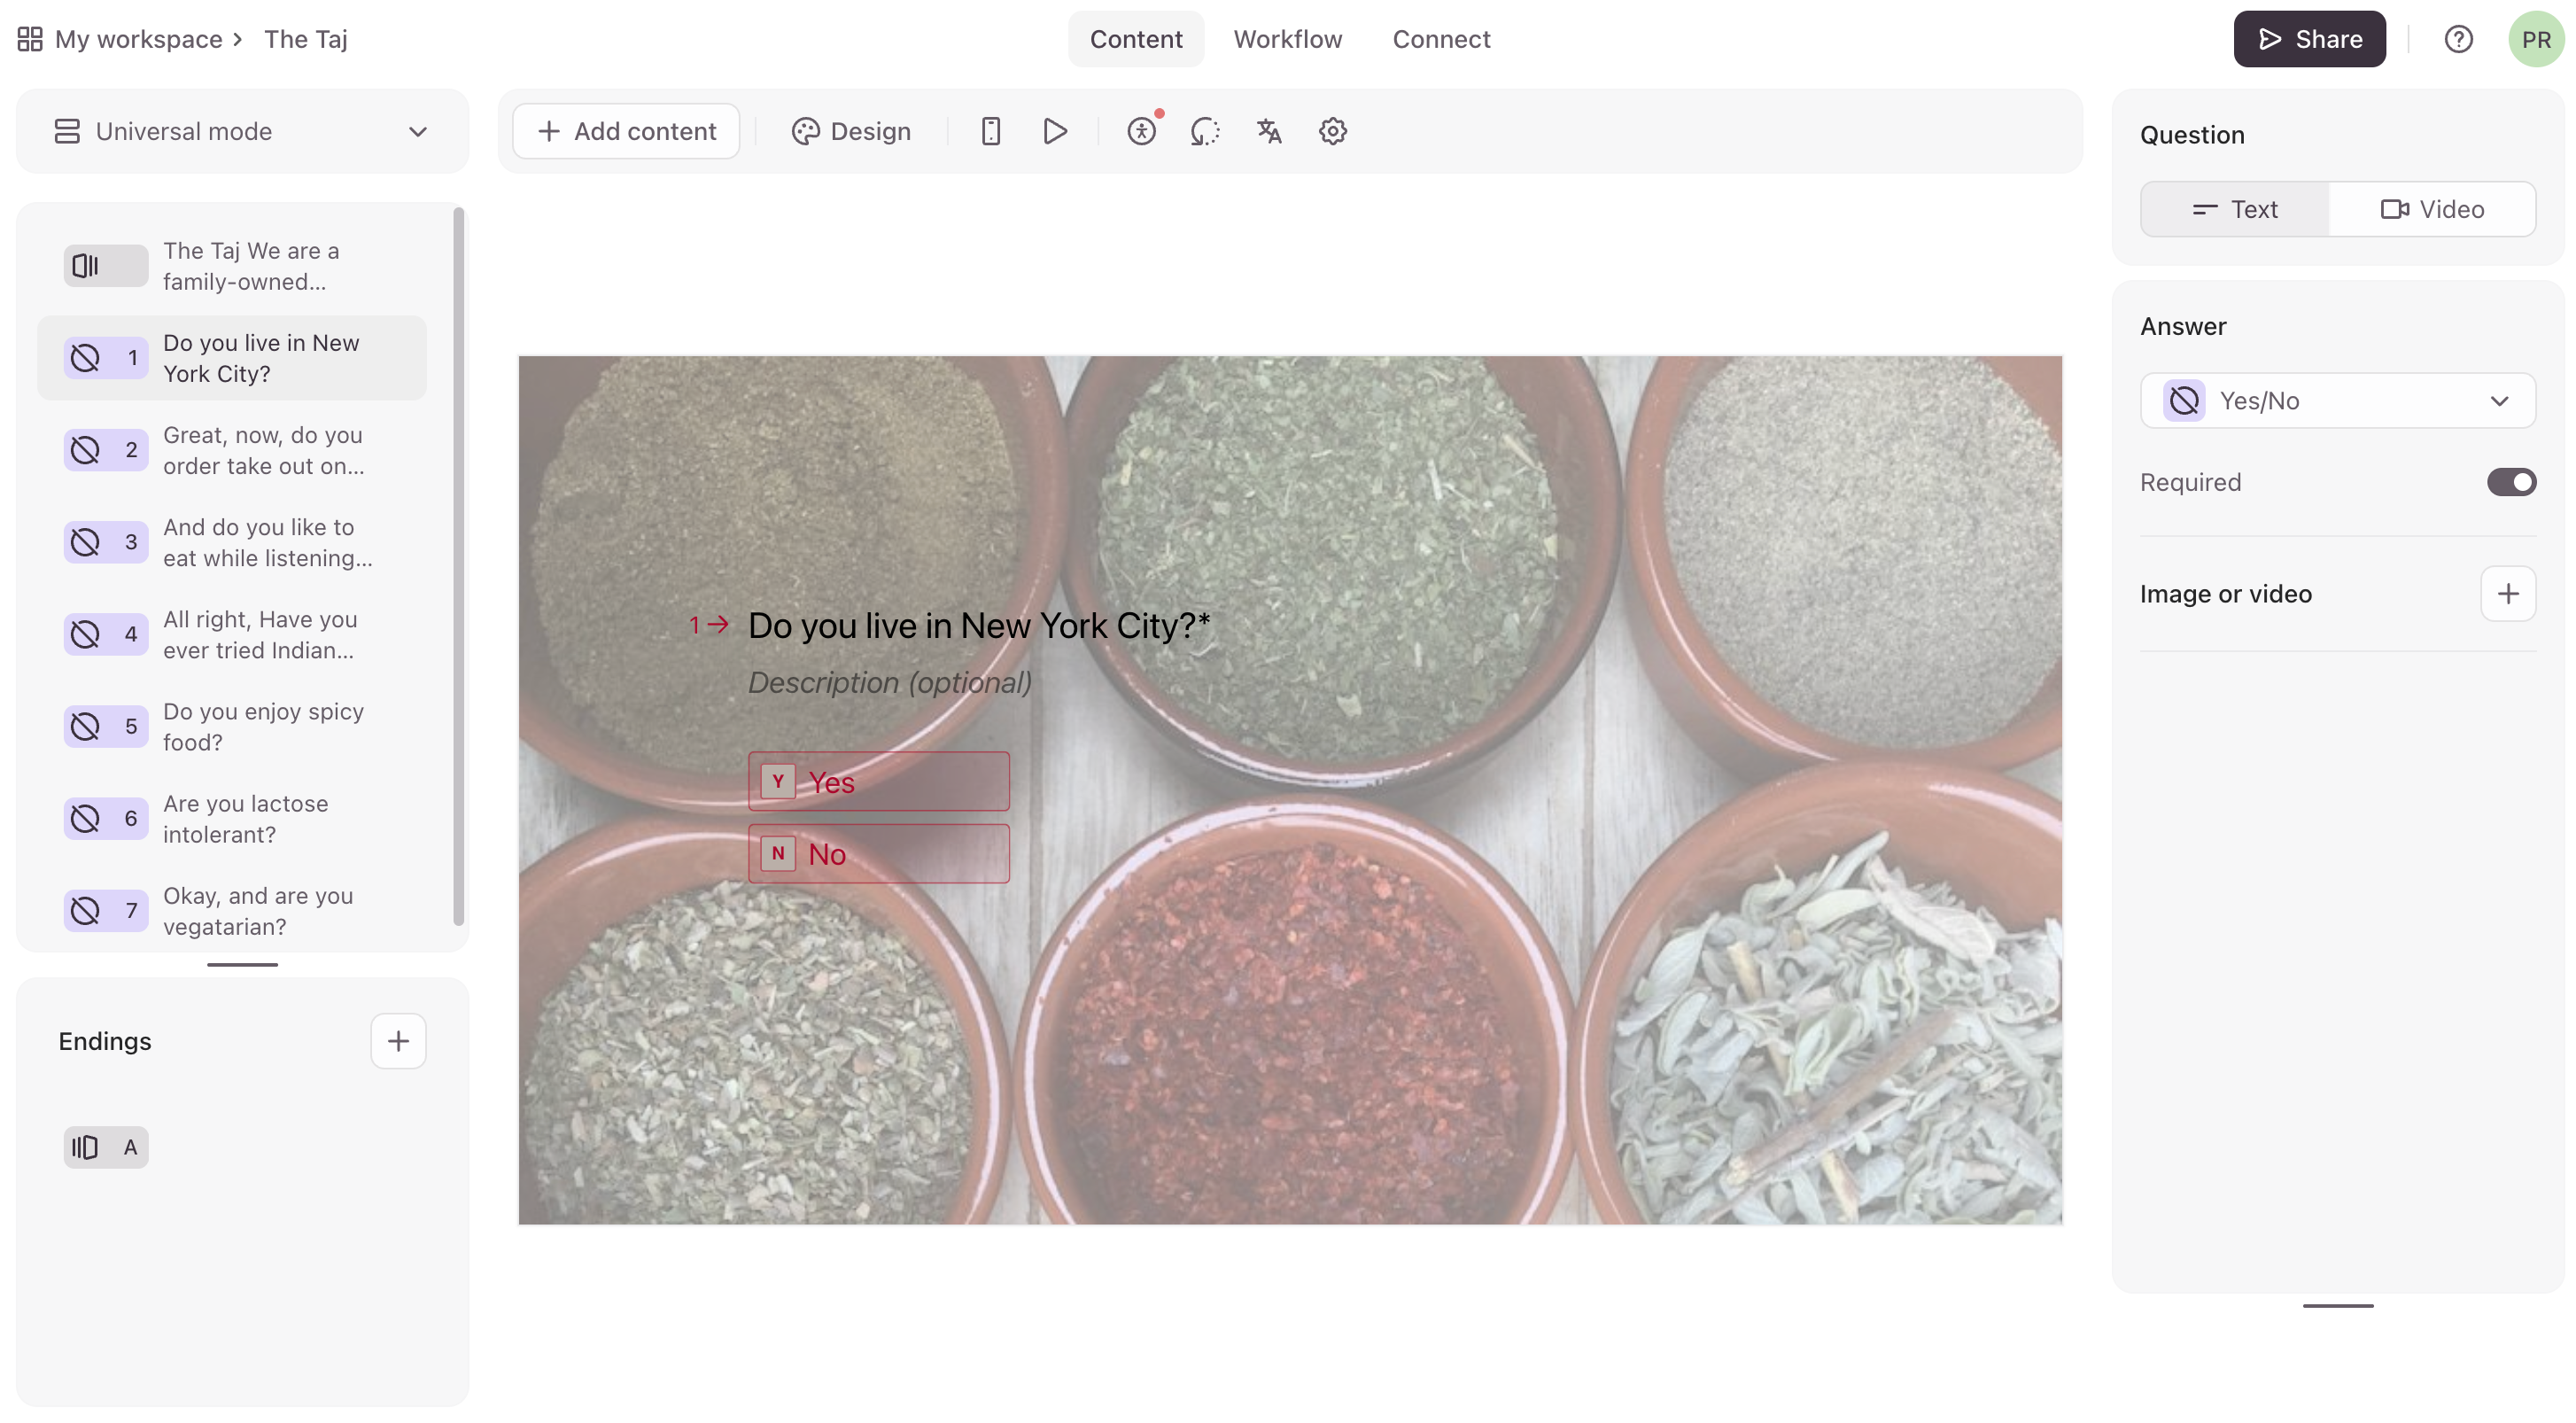Click the Endings section heading

pos(105,1041)
